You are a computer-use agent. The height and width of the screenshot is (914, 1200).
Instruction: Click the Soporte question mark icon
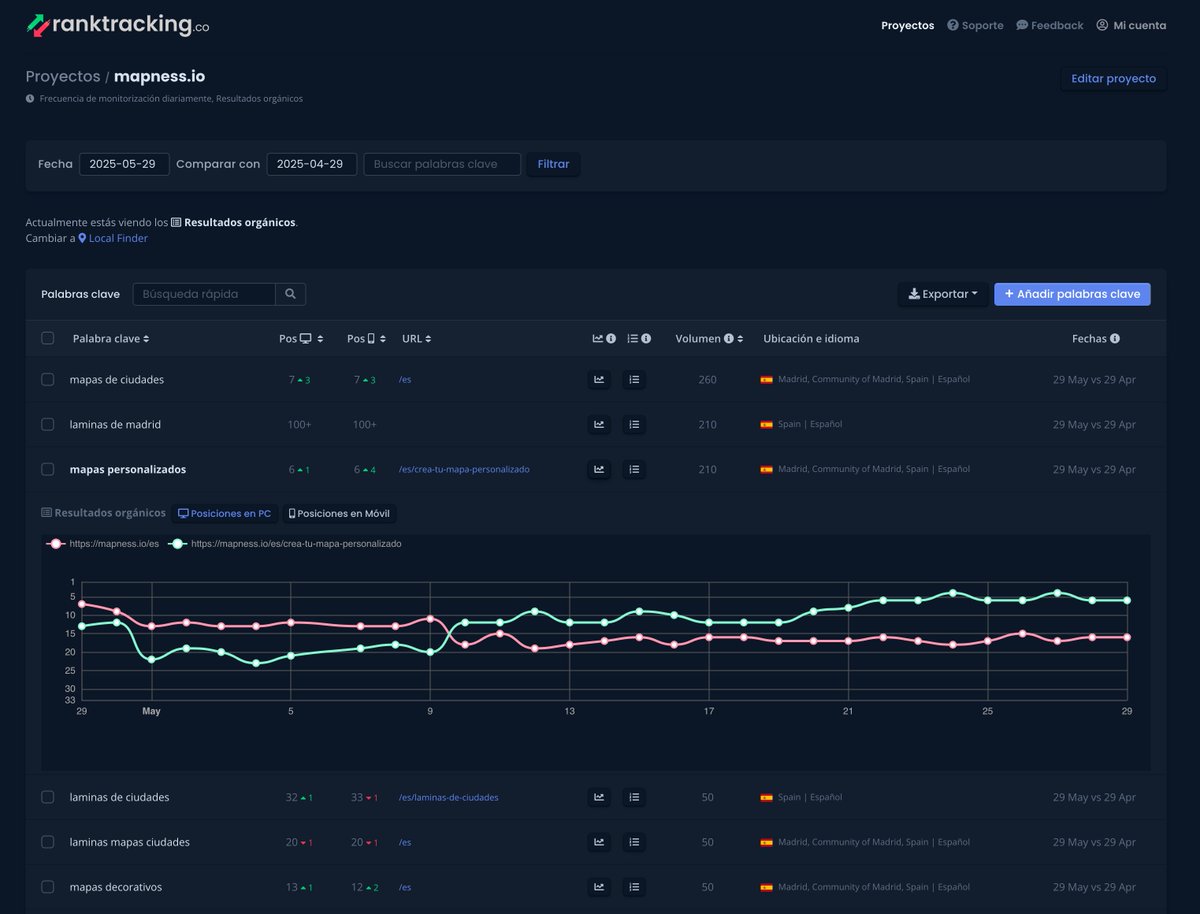tap(953, 25)
